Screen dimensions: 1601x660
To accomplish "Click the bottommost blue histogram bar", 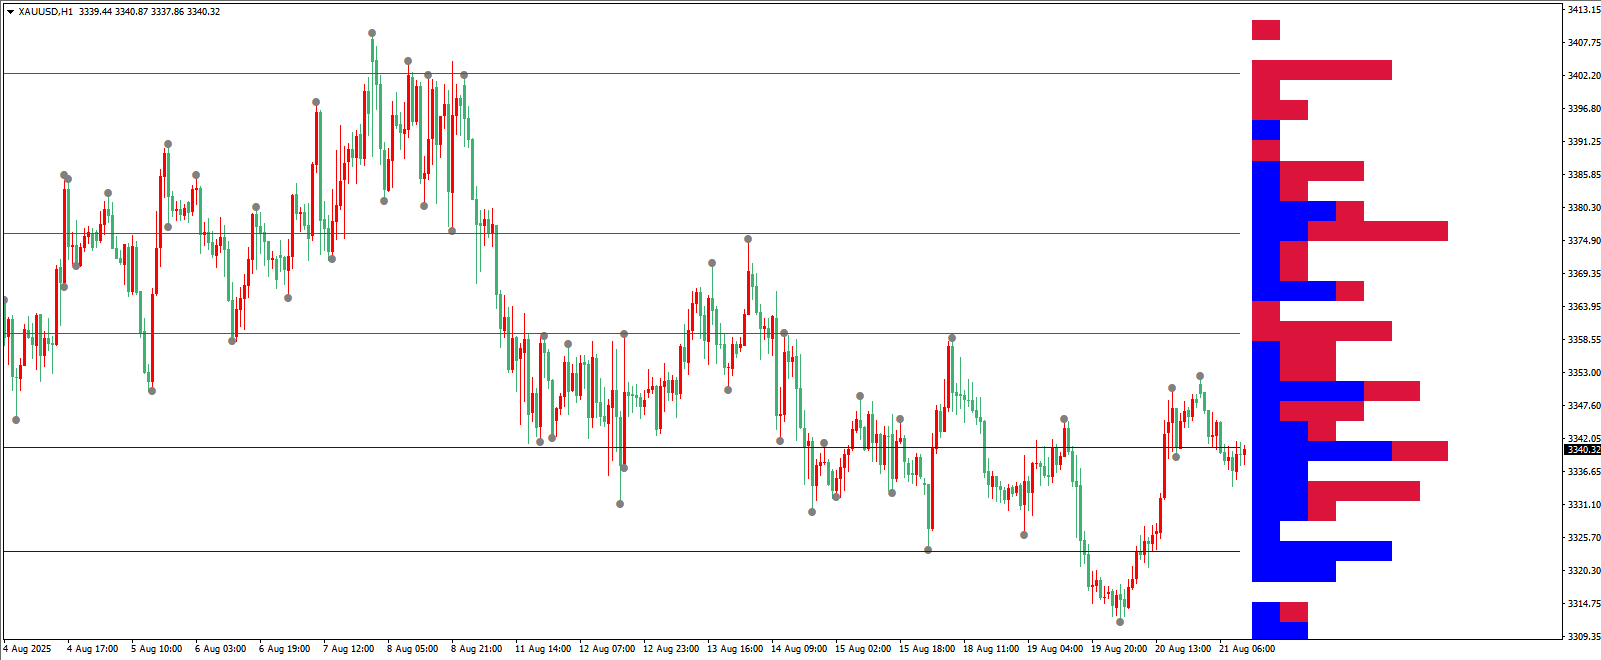I will (1279, 631).
